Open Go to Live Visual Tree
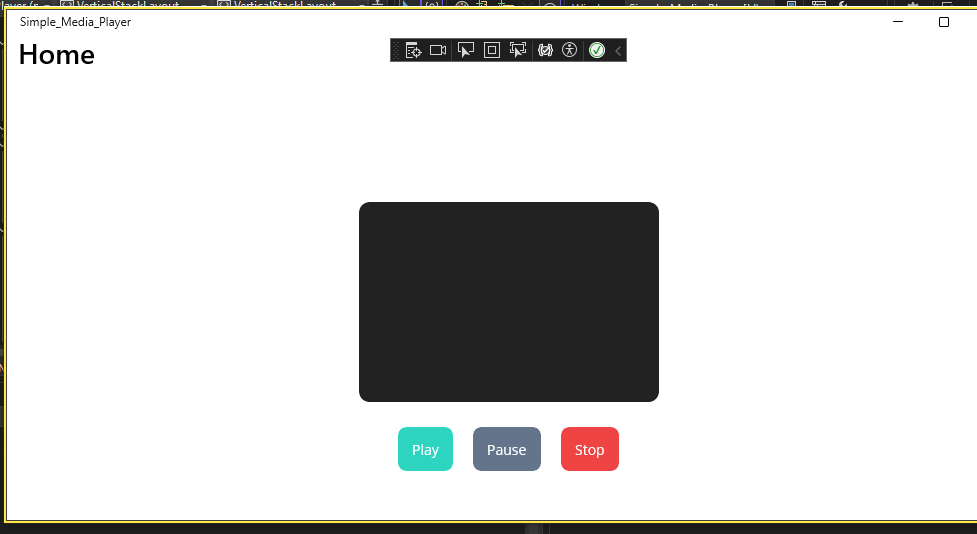 pos(413,50)
